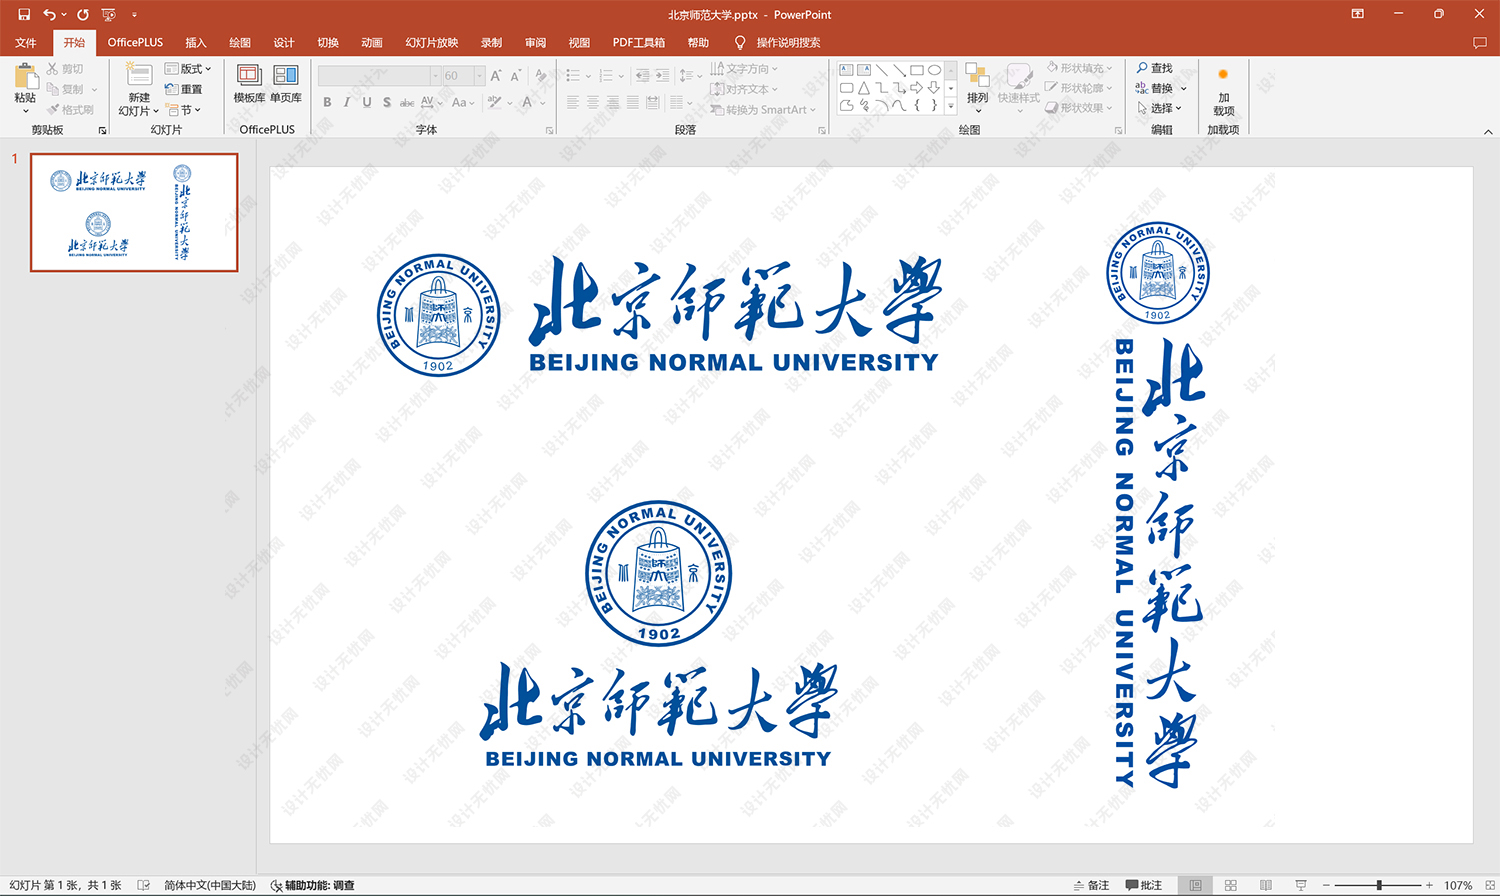This screenshot has height=896, width=1500.
Task: Expand the shapes gallery more arrow
Action: tap(951, 105)
